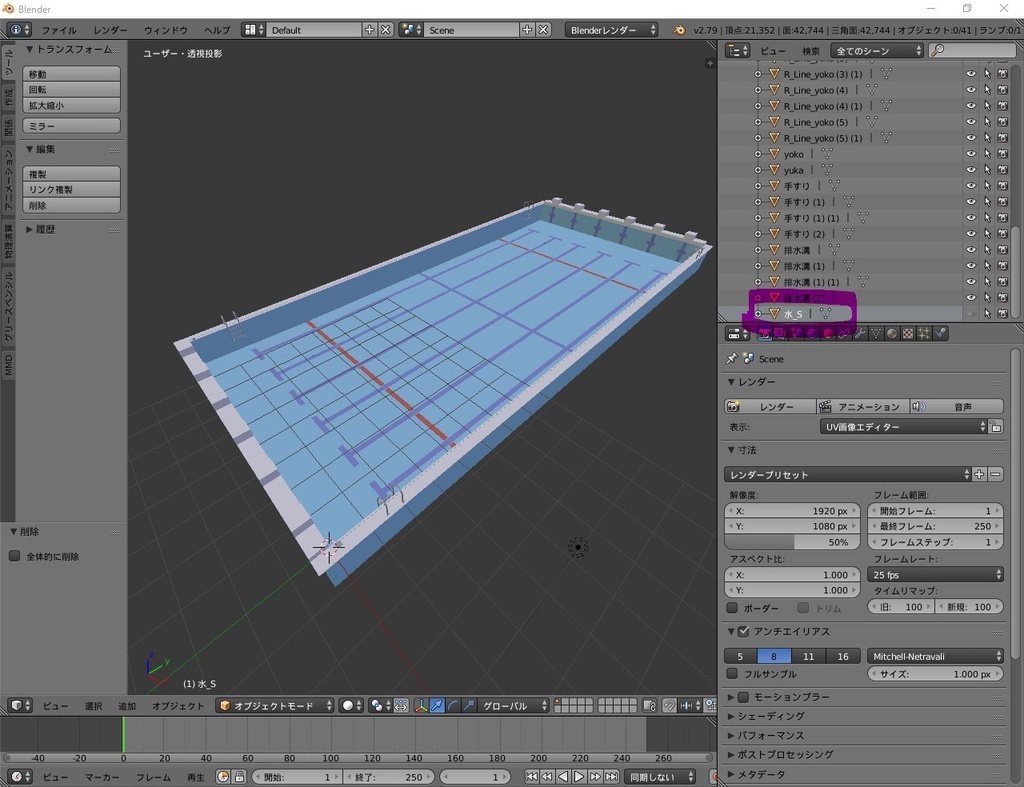Hide the 水_S object in the outliner

pyautogui.click(x=969, y=313)
